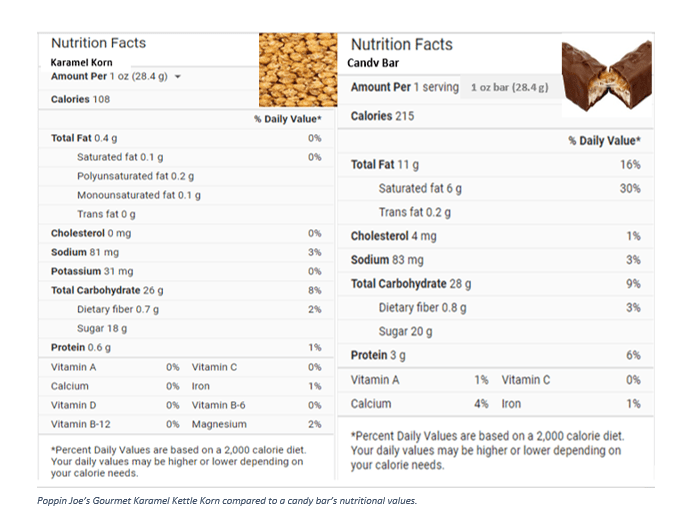Screen dimensions: 688x509
Task: Open the Karamel Korn amount dropdown arrow
Action: click(x=178, y=76)
